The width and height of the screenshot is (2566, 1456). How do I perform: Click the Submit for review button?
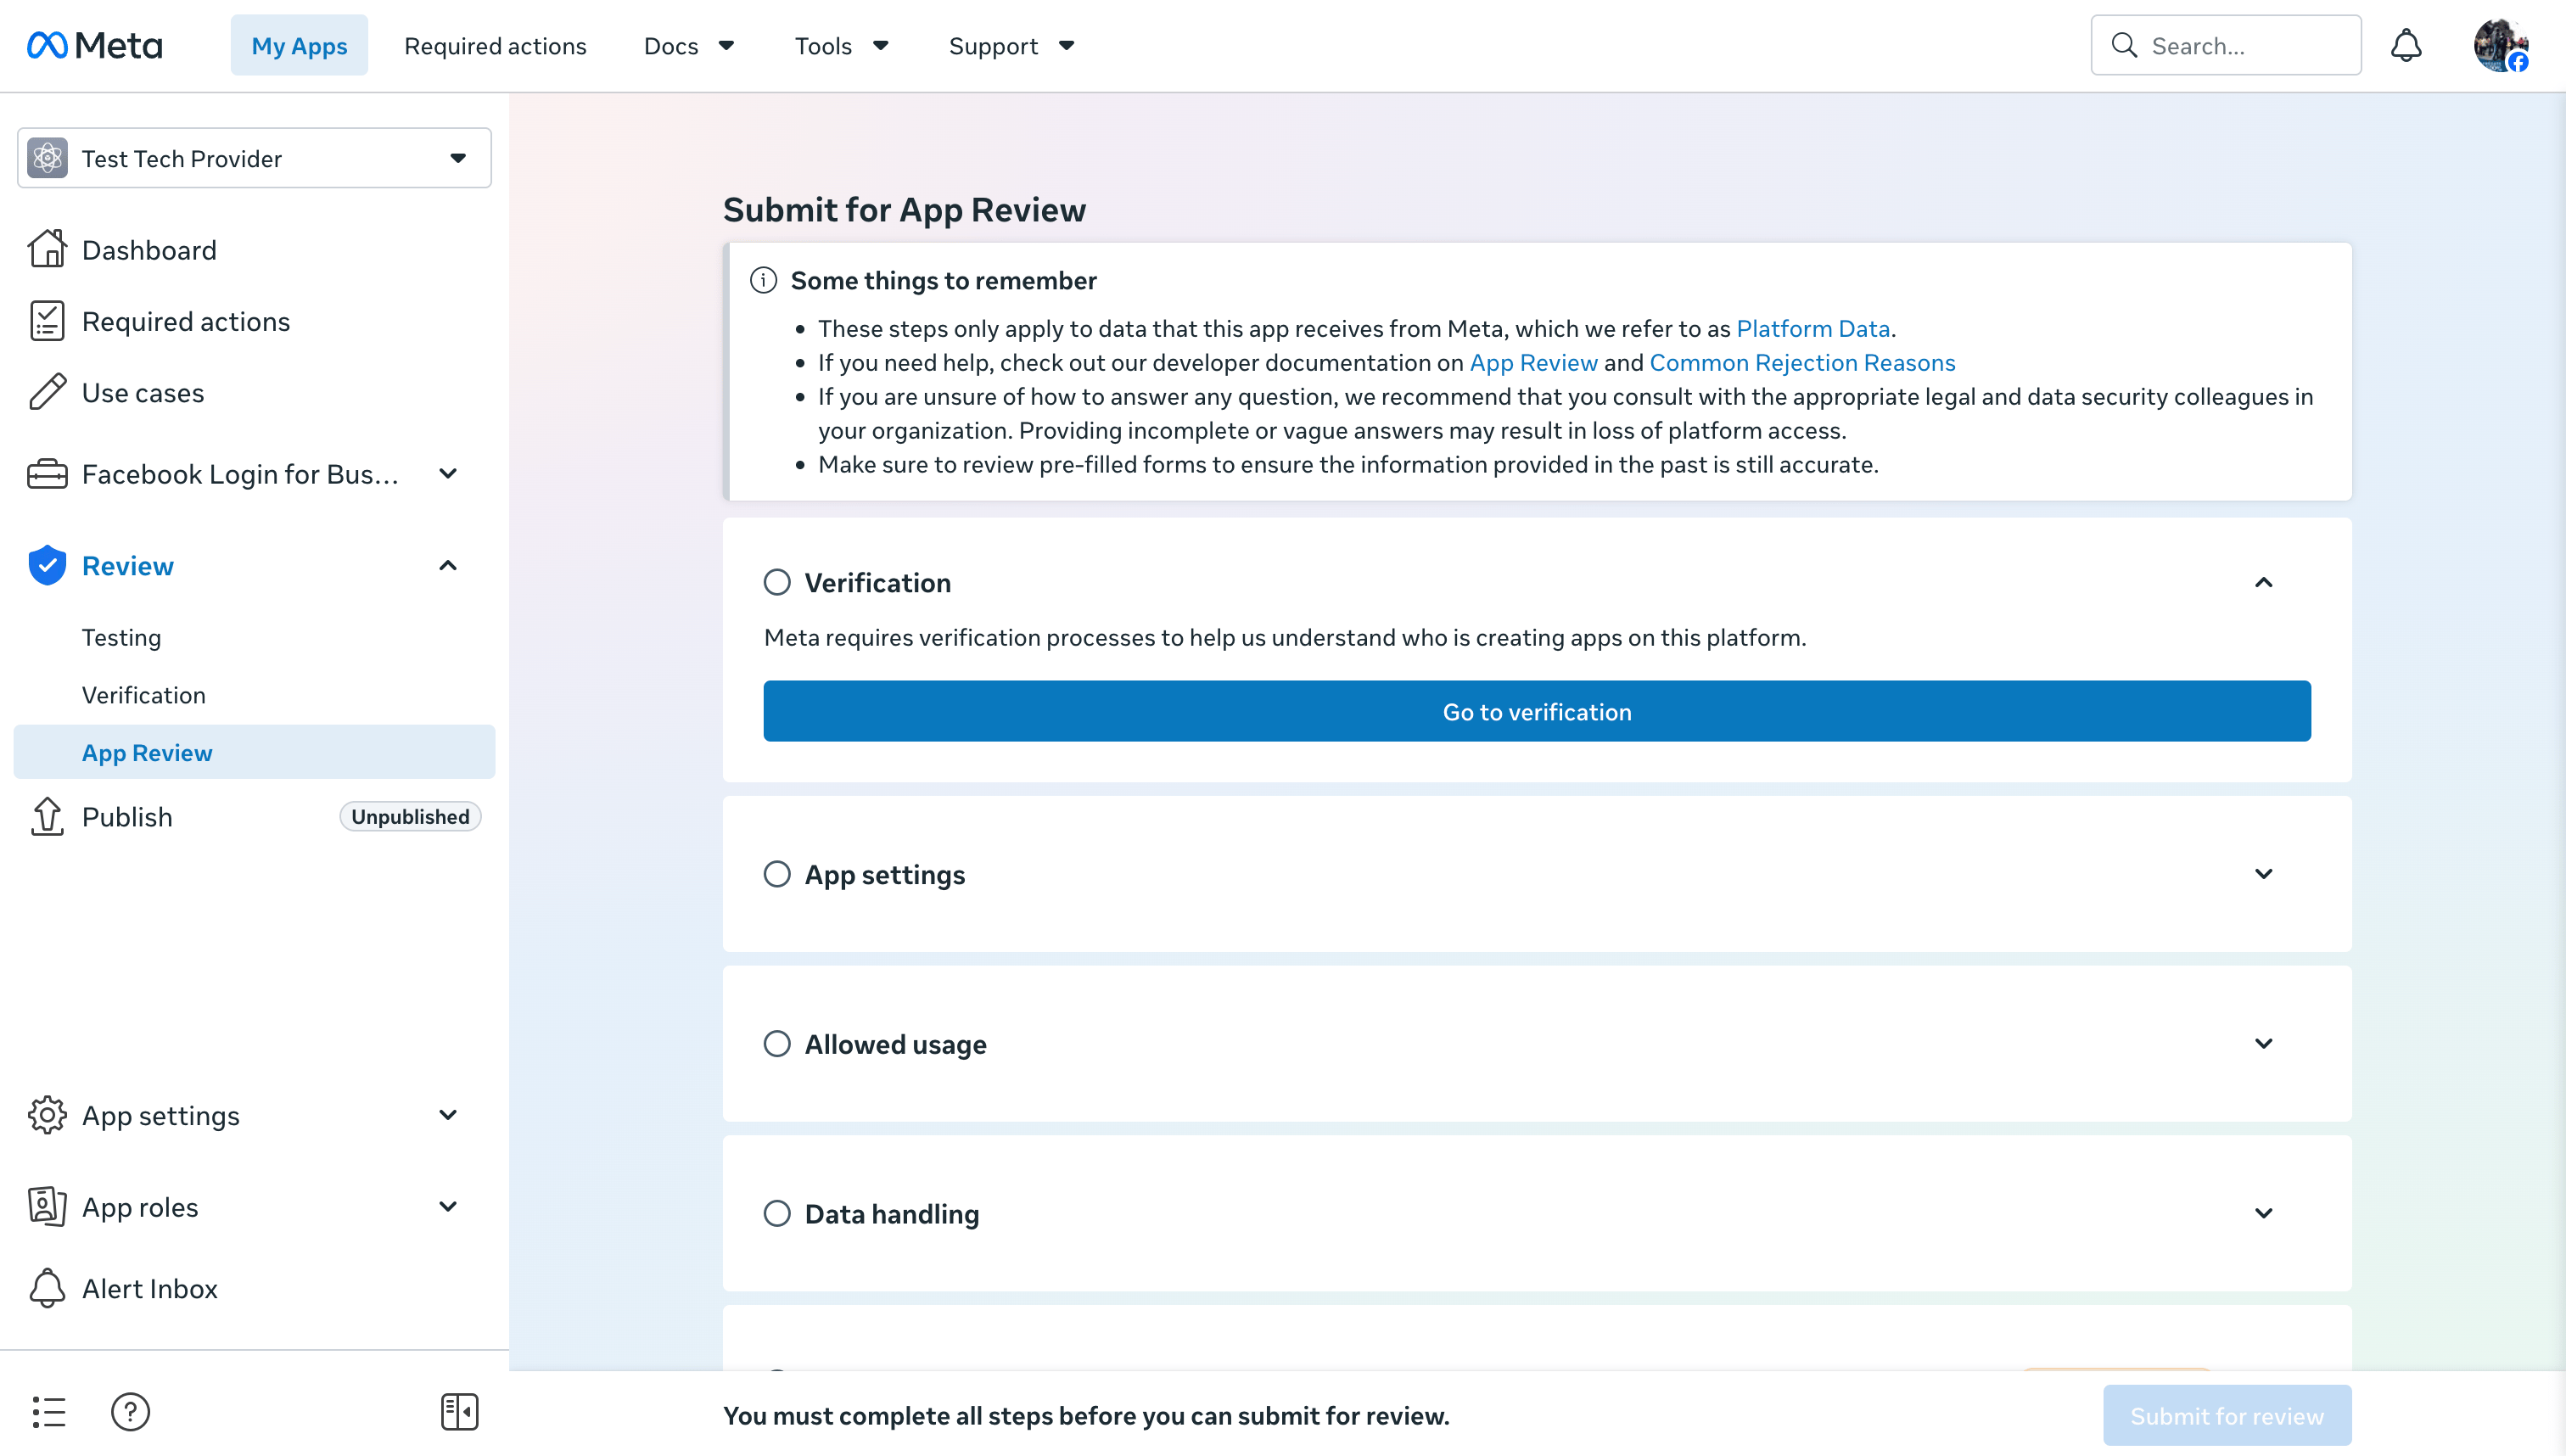[x=2226, y=1415]
